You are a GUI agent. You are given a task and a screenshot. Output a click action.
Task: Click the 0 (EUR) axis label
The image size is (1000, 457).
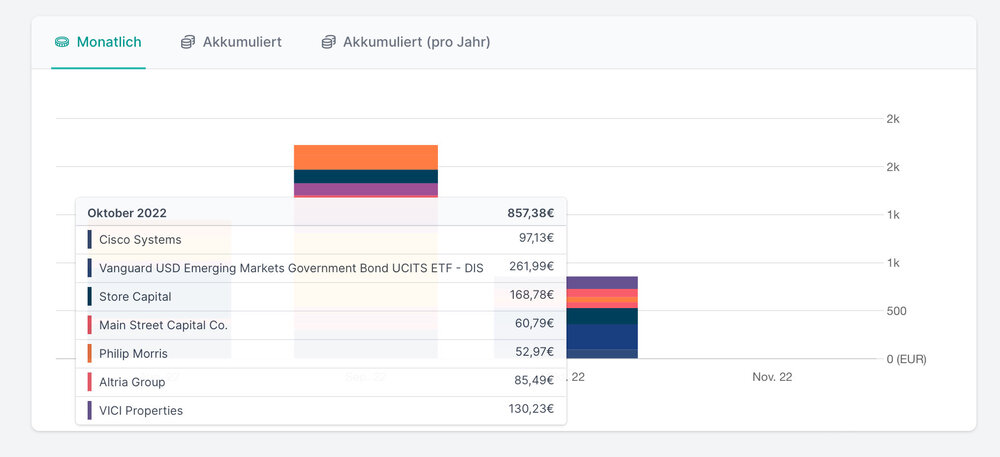tap(908, 359)
